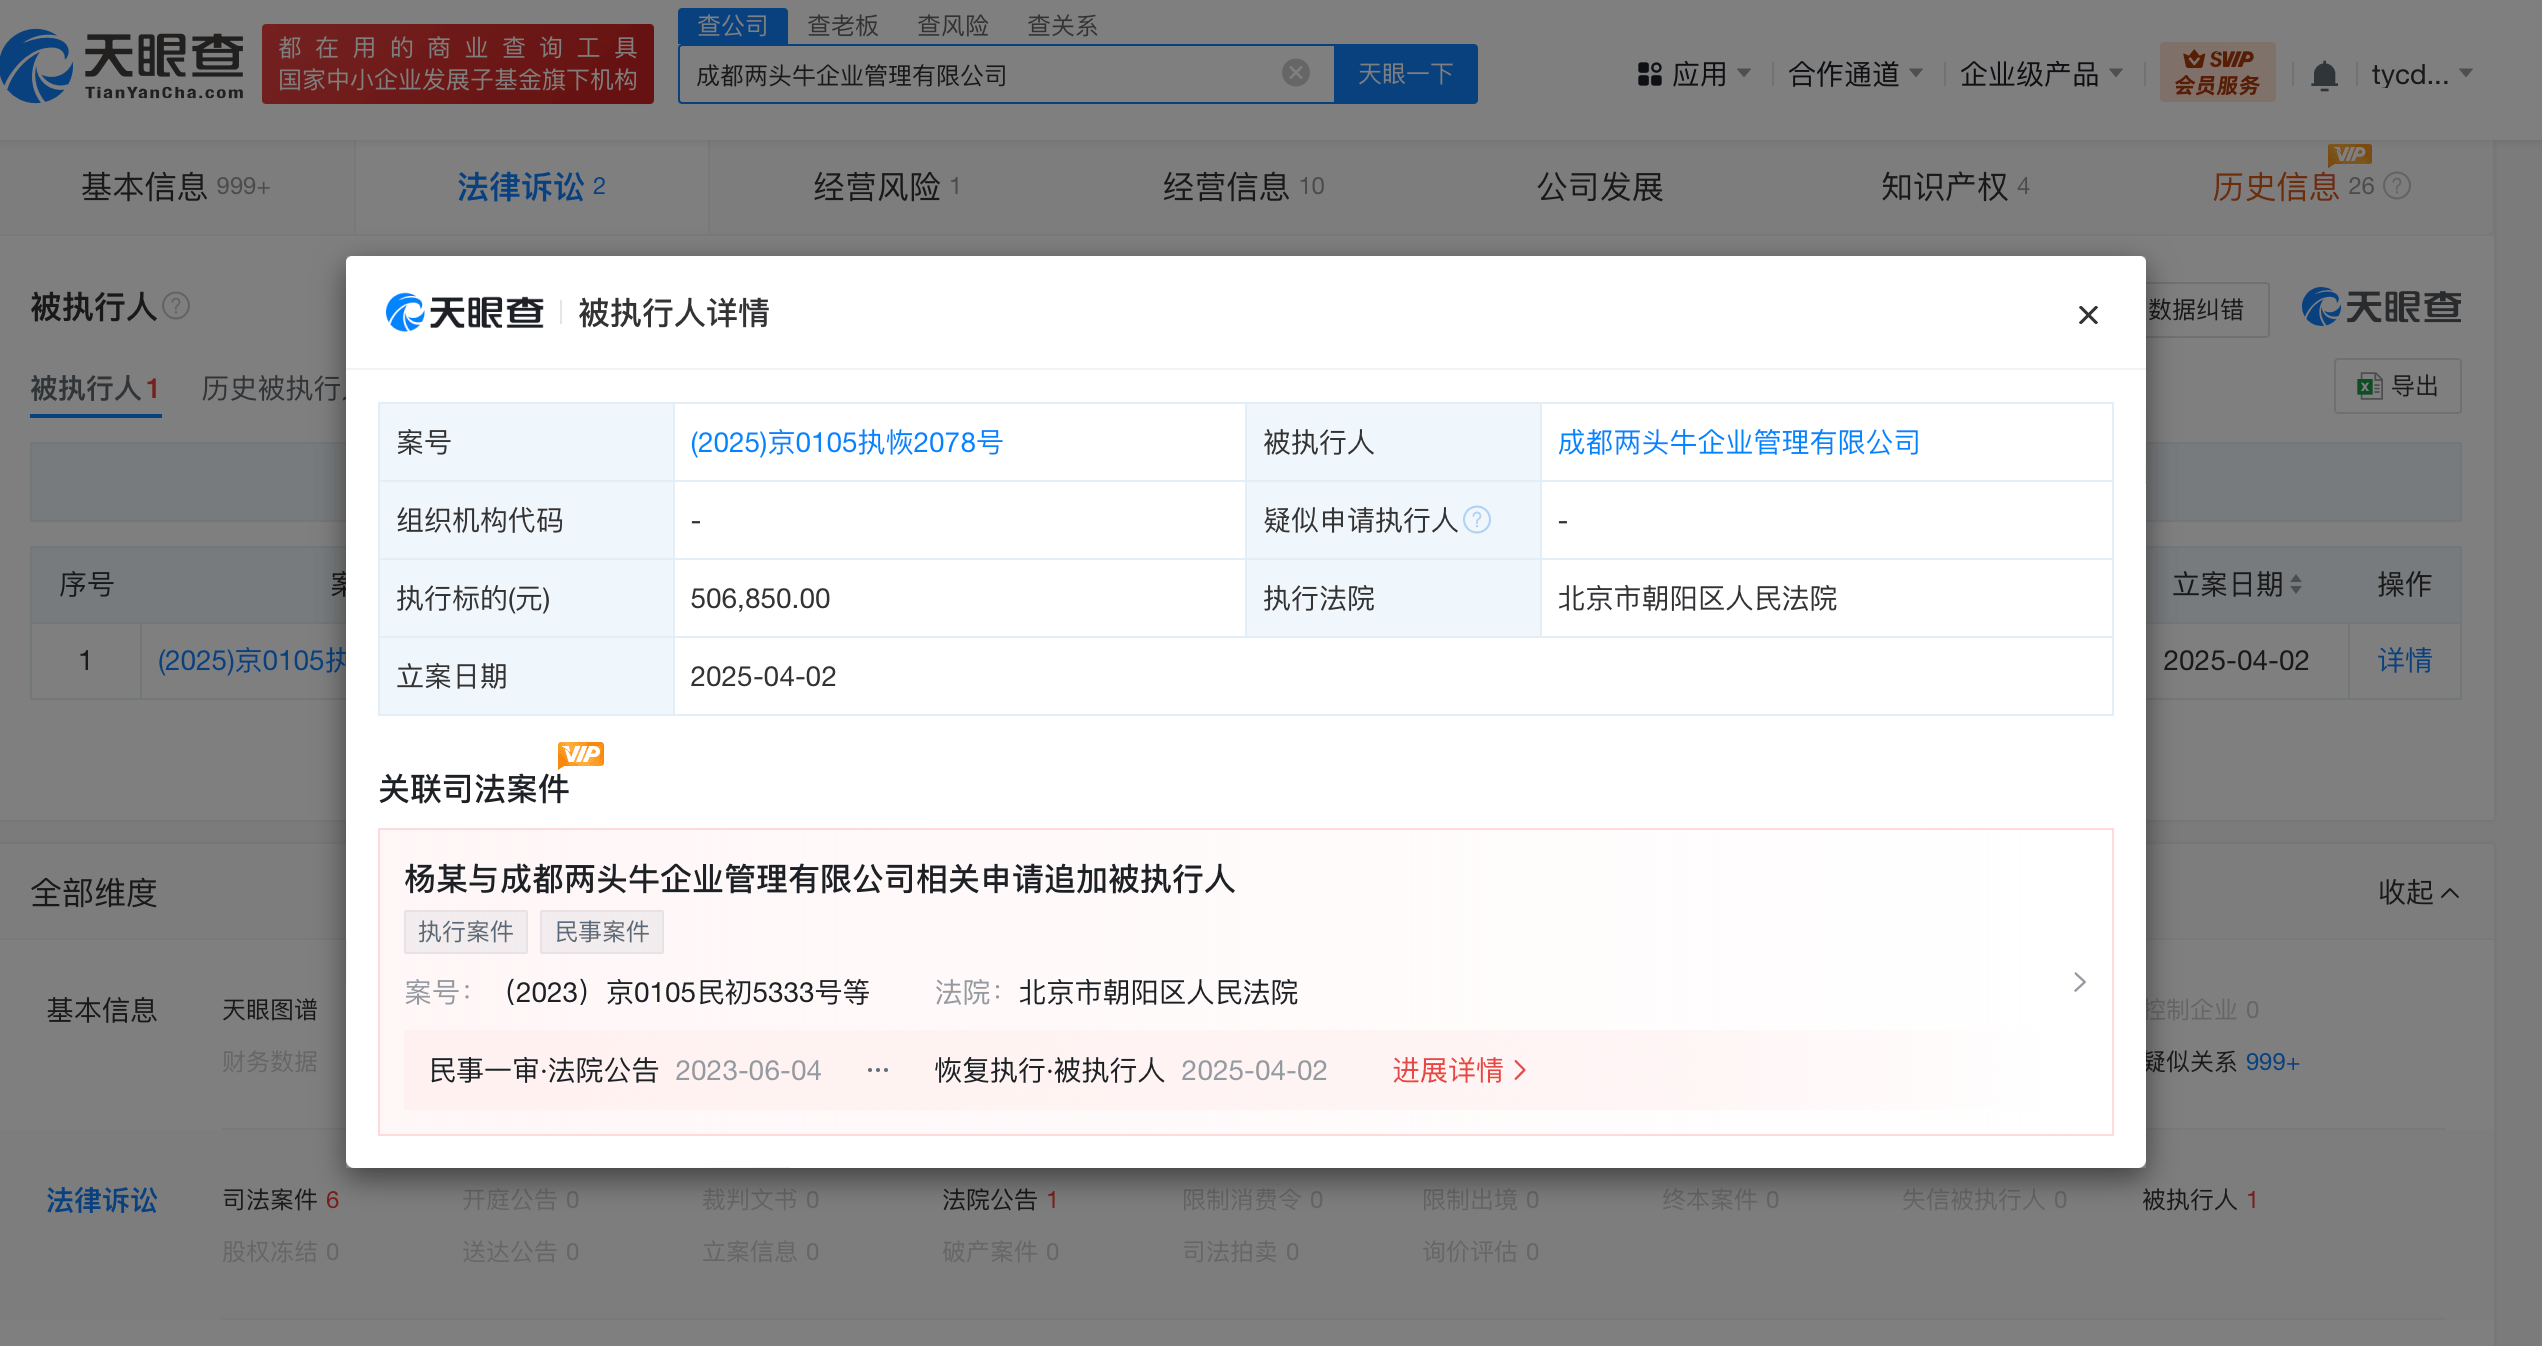Screen dimensions: 2542x1346
Task: Open the 经营风险 tab
Action: [886, 186]
